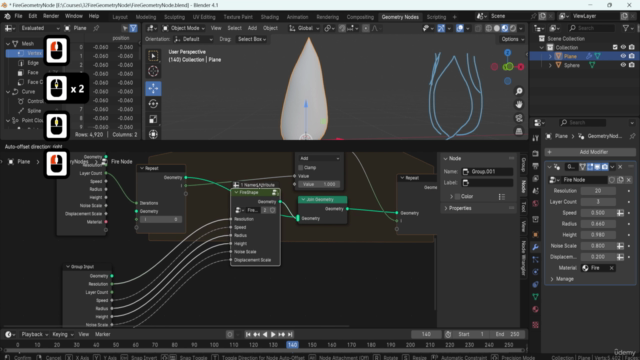This screenshot has height=360, width=640.
Task: Open the viewport Add menu
Action: click(252, 28)
